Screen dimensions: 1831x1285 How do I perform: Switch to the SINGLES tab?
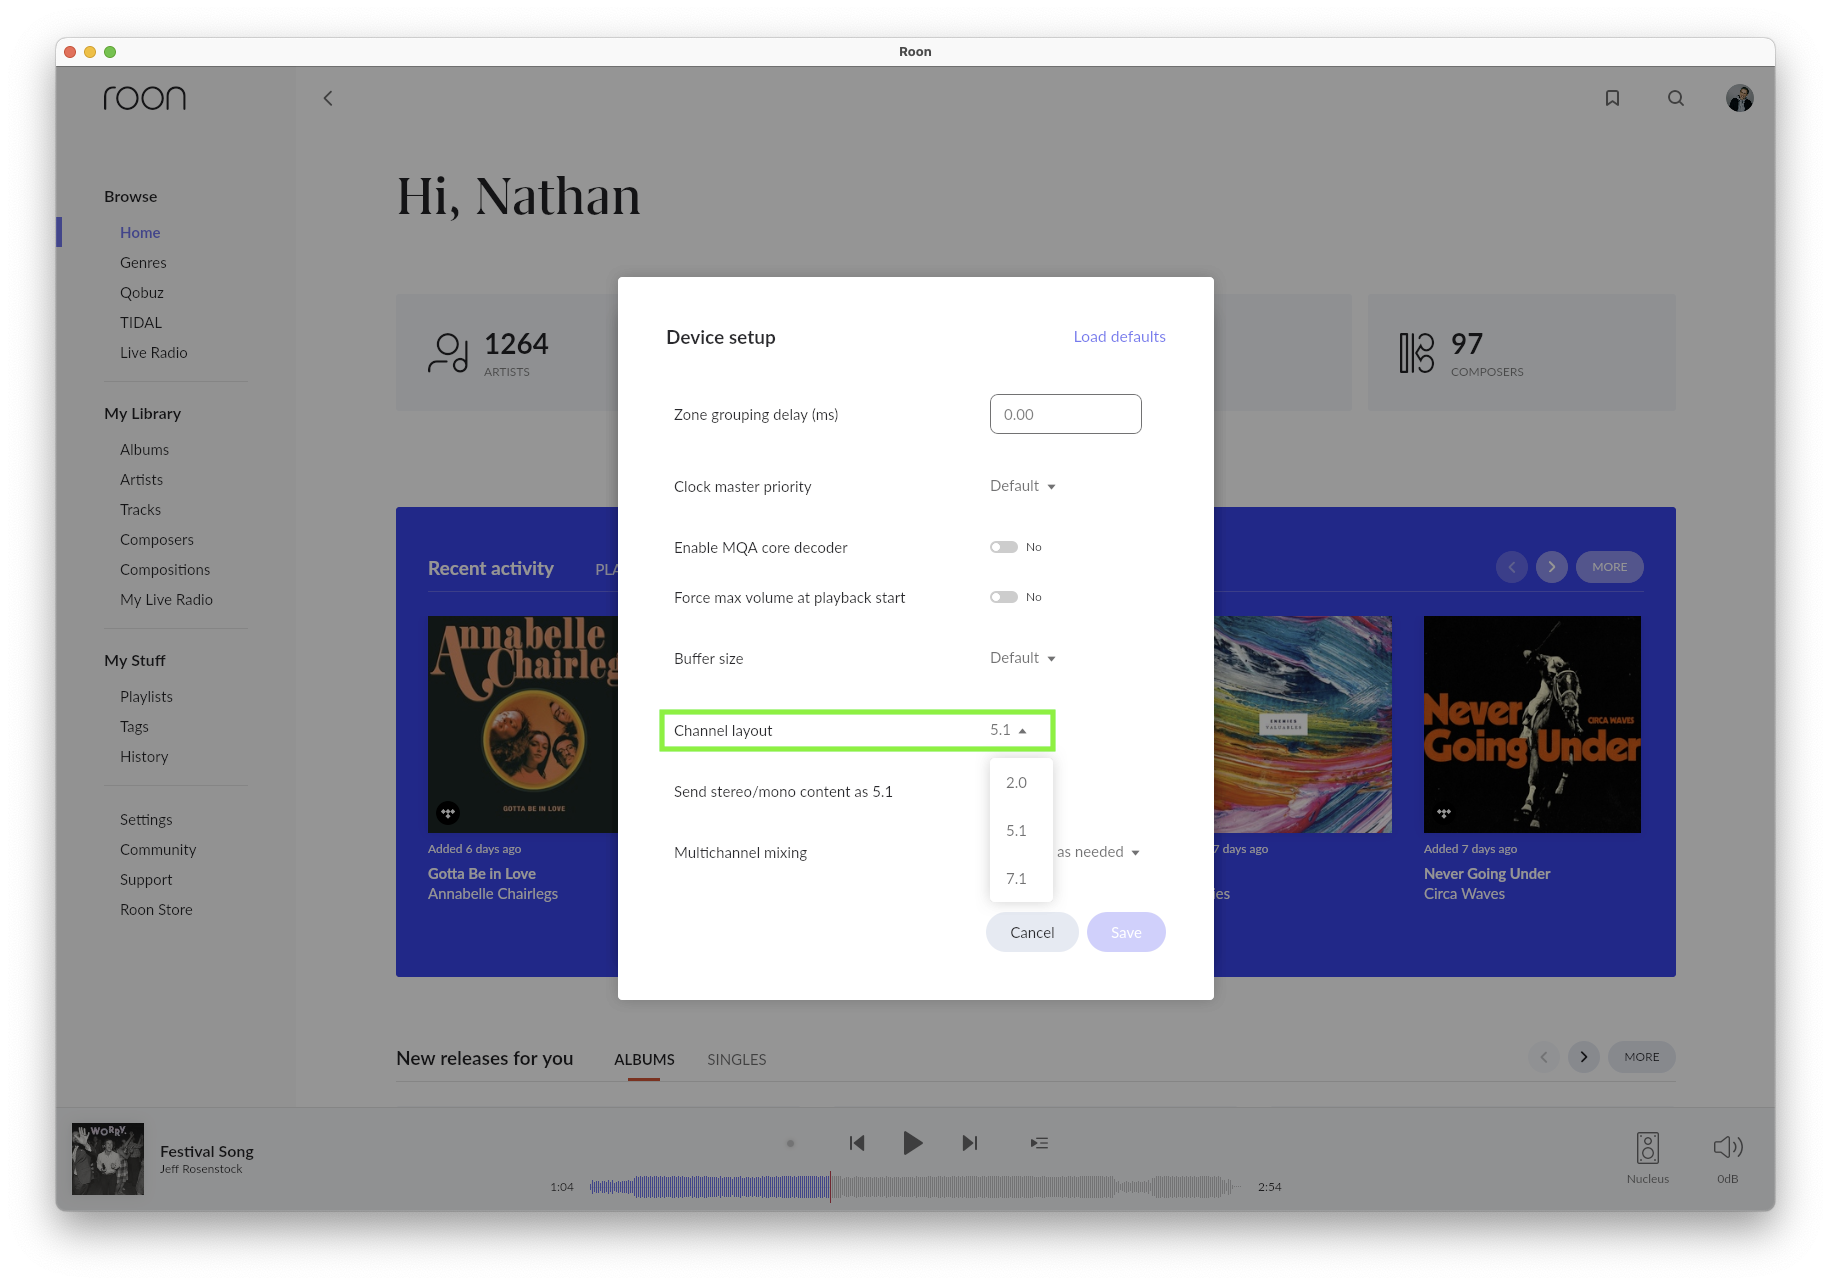click(x=737, y=1059)
